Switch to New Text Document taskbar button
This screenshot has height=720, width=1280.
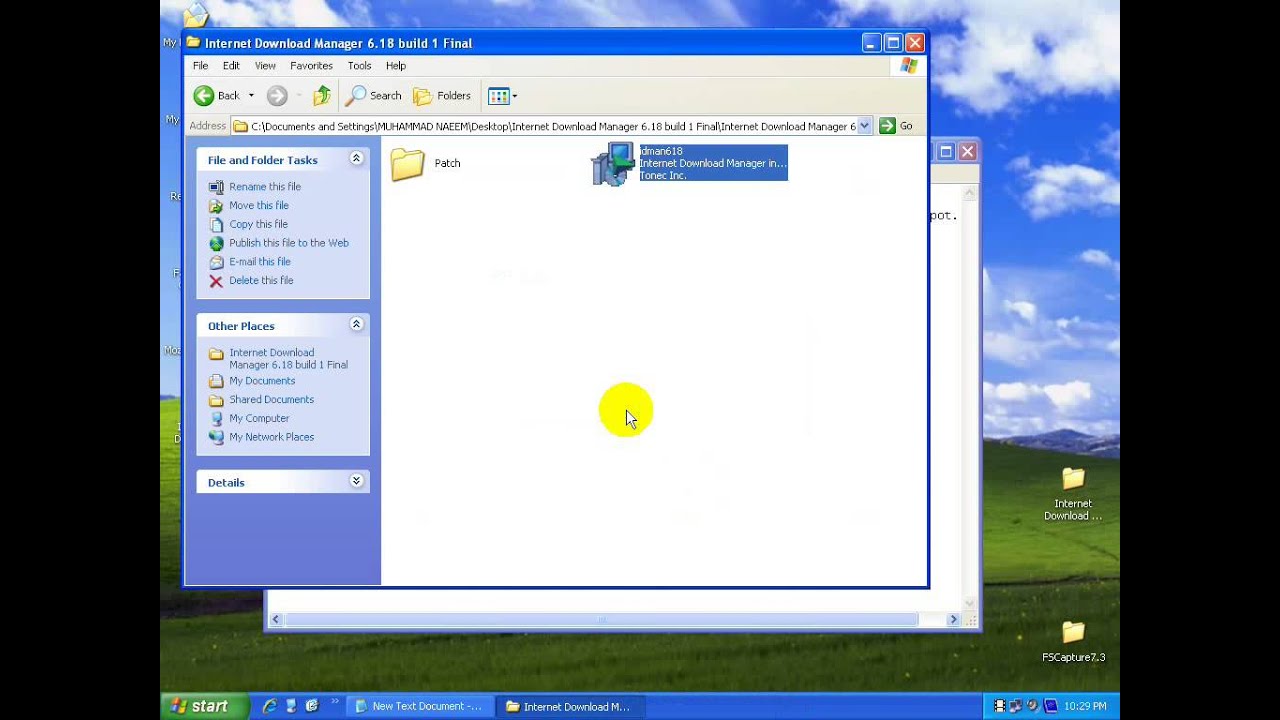point(421,706)
